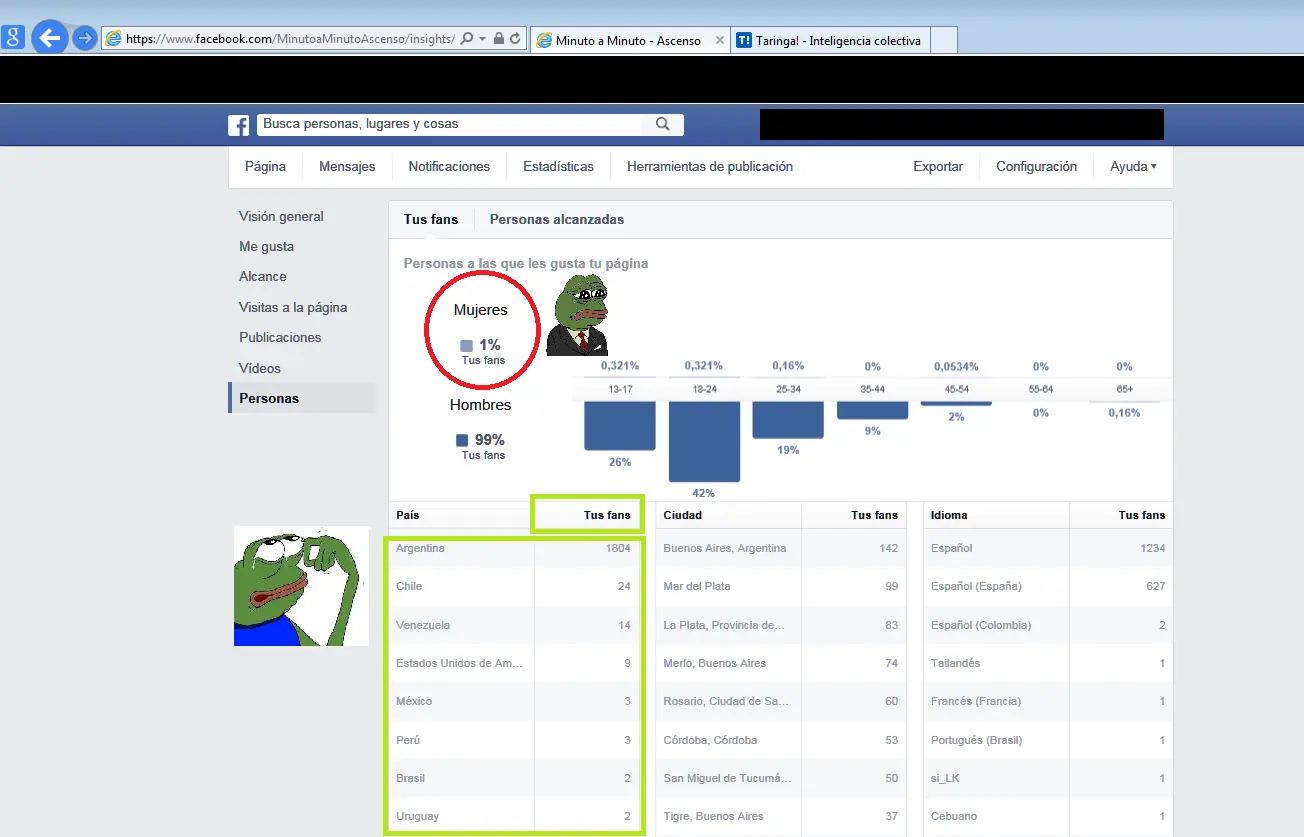The image size is (1304, 837).
Task: Select the Chile country row
Action: pos(515,586)
